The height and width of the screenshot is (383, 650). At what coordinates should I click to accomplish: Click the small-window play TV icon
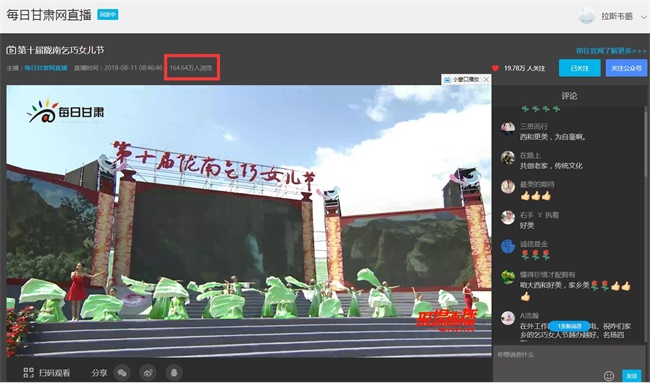pos(447,79)
